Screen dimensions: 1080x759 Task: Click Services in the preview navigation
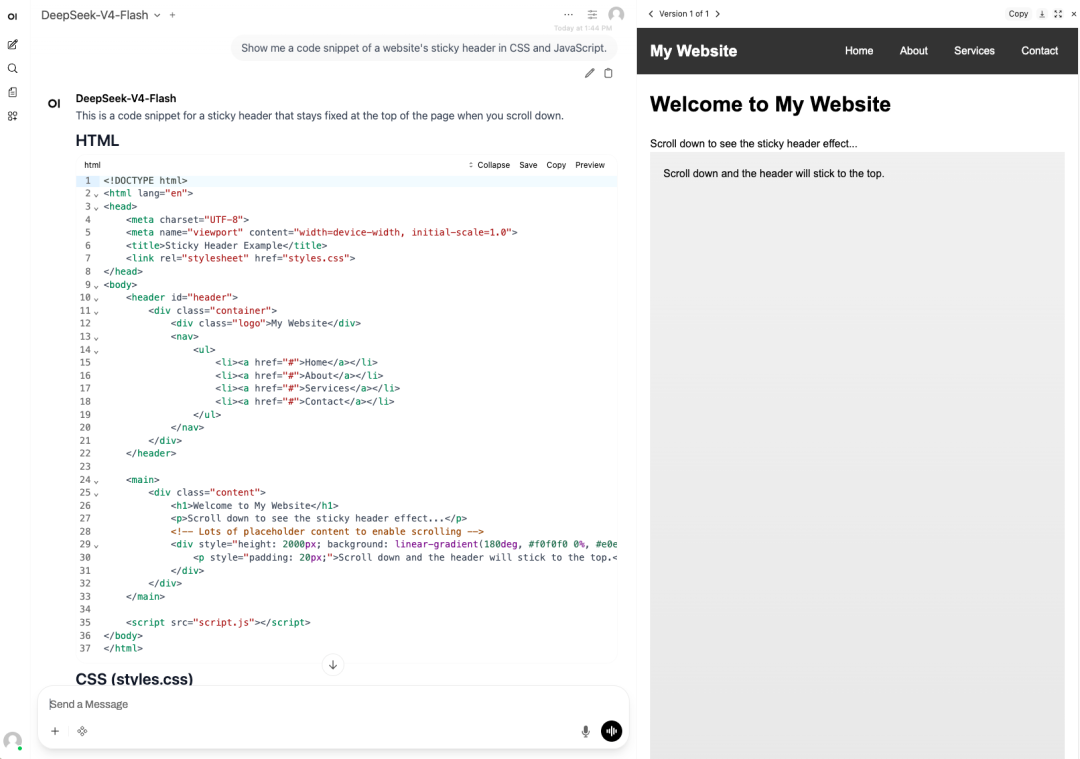(974, 51)
